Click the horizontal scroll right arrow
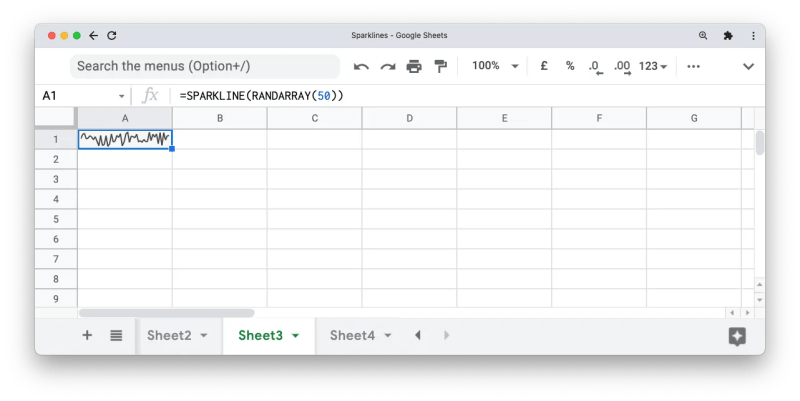Viewport: 800px width, 401px height. [747, 313]
